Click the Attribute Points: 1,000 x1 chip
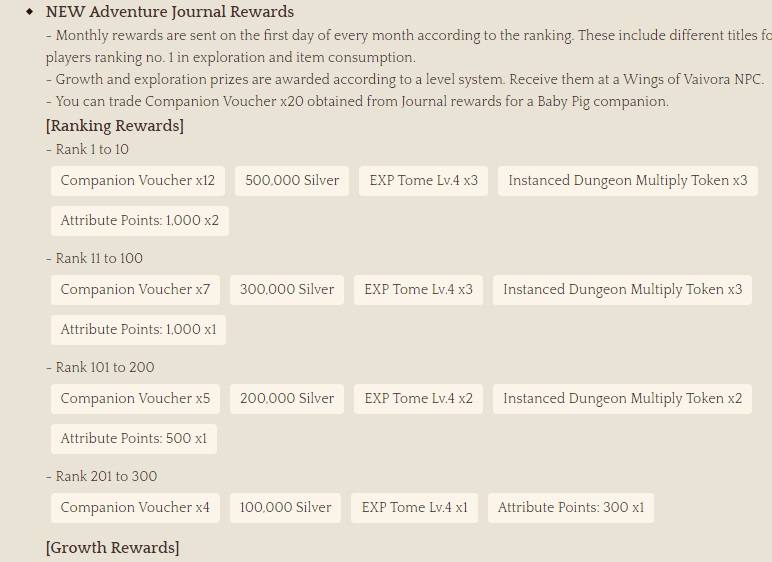772x562 pixels. [138, 330]
